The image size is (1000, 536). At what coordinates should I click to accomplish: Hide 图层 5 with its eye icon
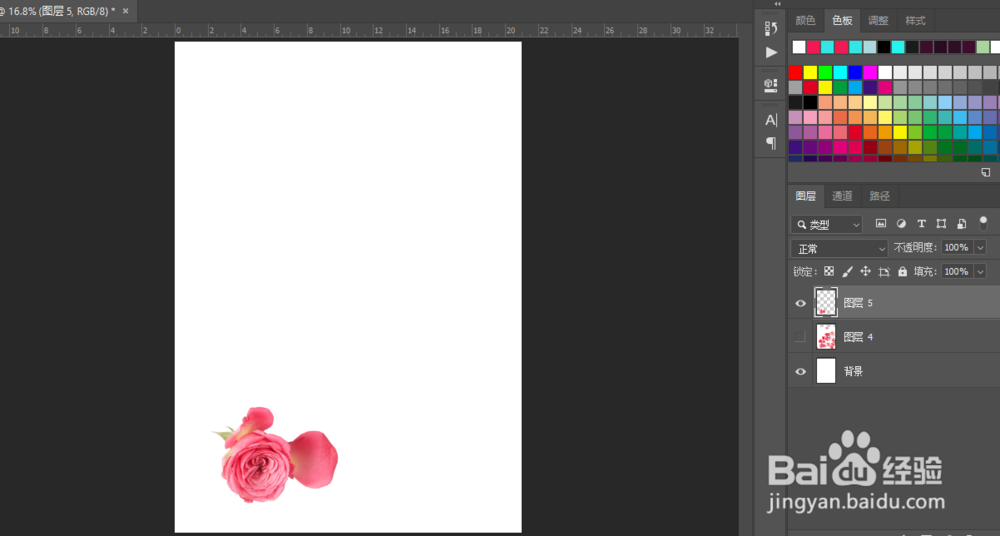800,303
